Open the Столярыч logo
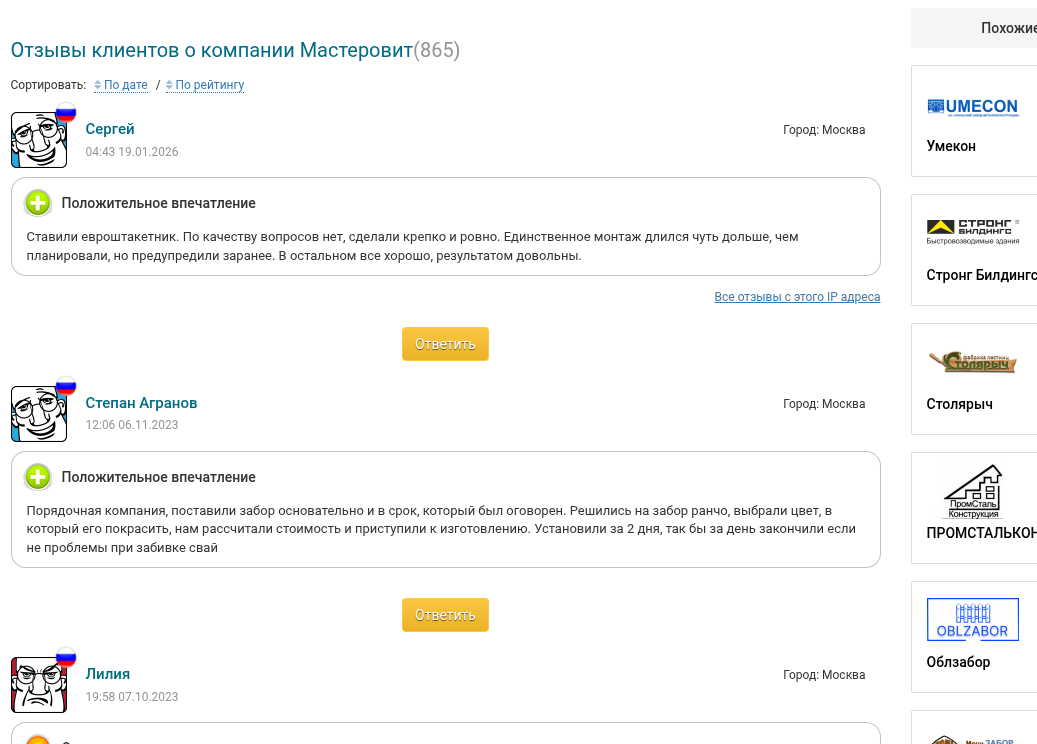This screenshot has height=744, width=1037. [973, 362]
